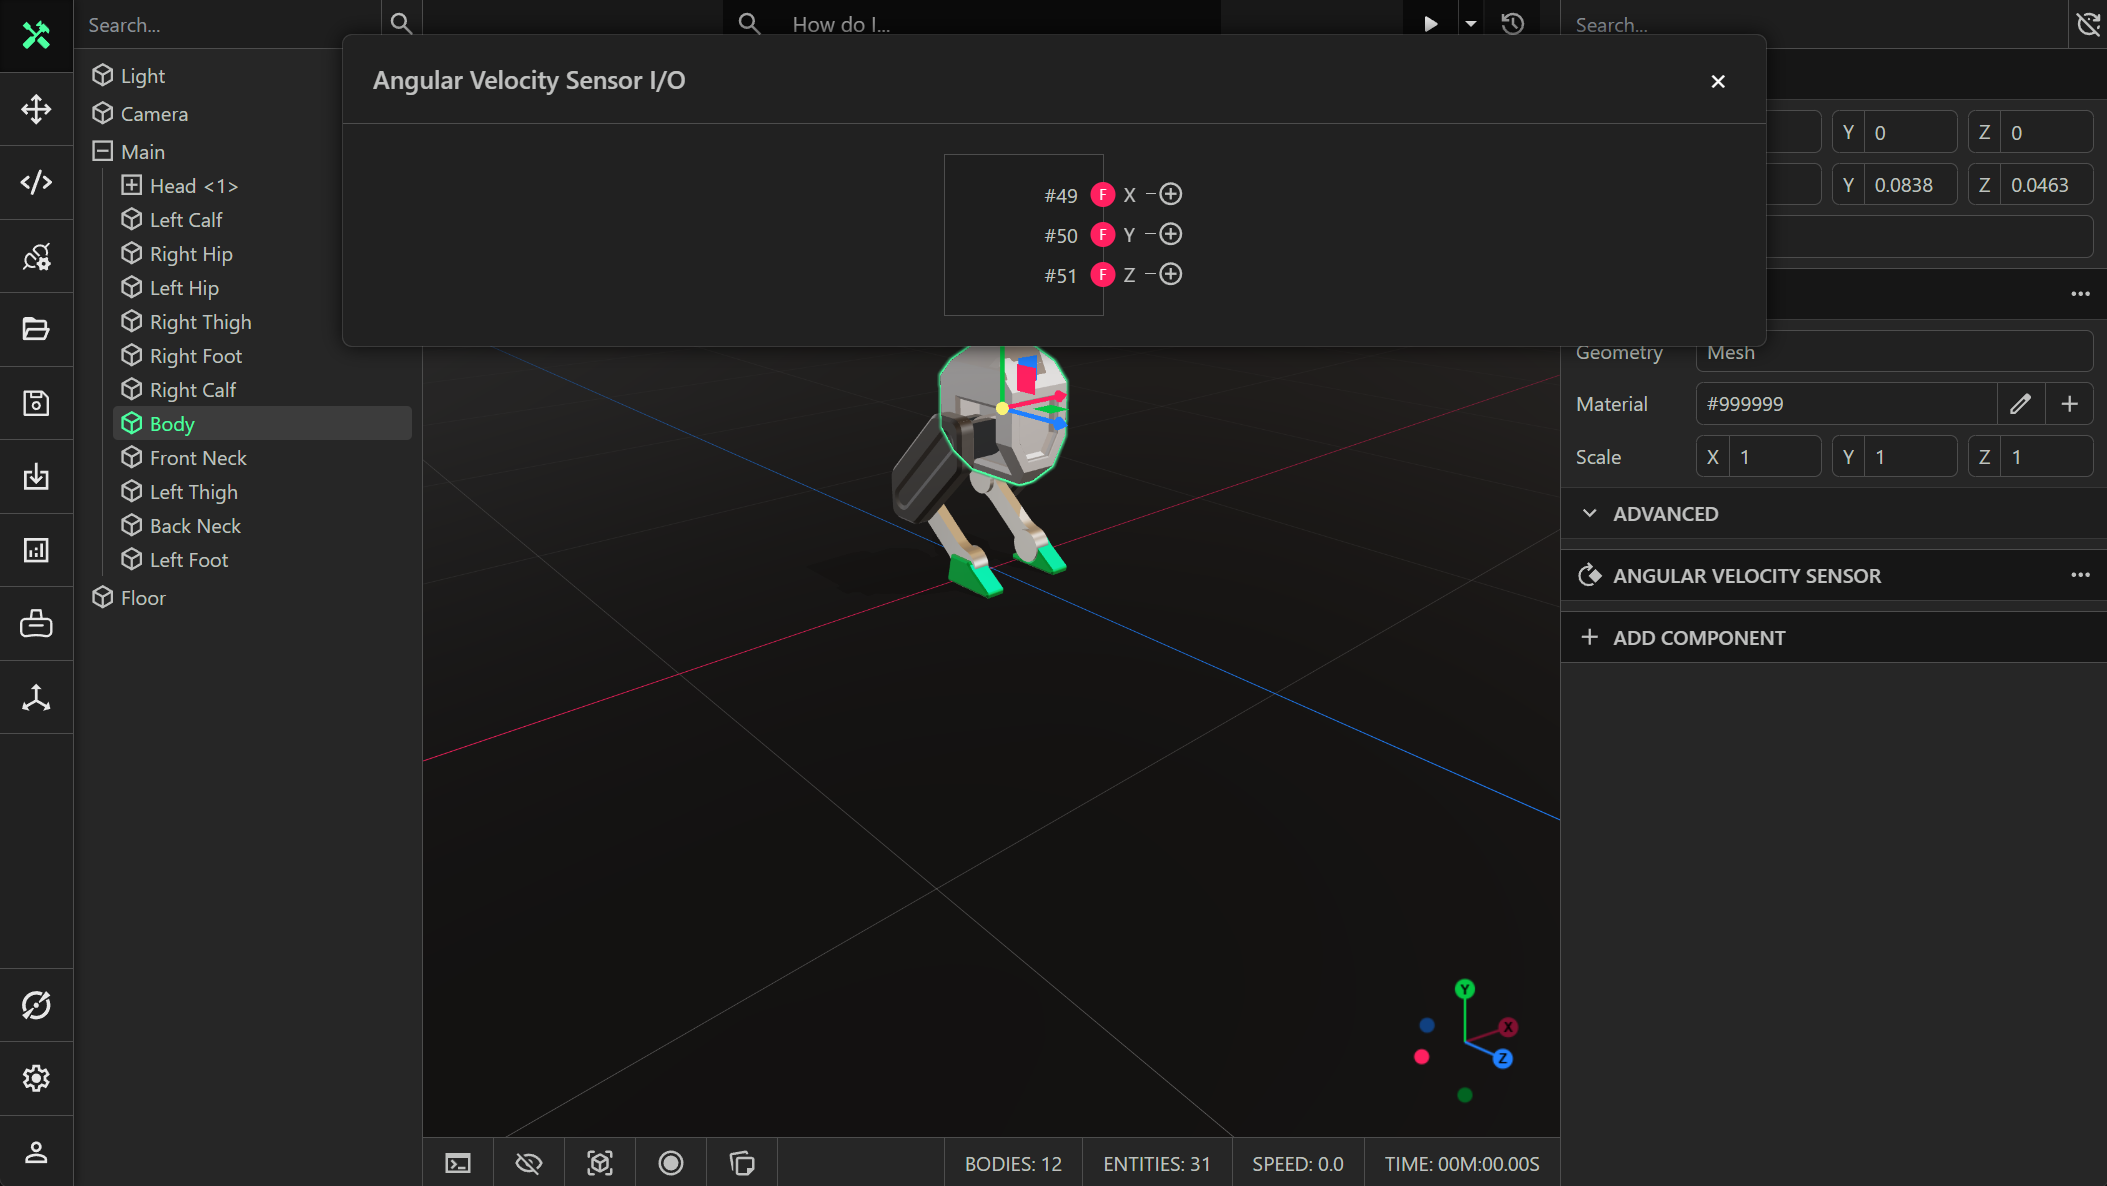
Task: Expand the Head <1> tree node
Action: coord(131,185)
